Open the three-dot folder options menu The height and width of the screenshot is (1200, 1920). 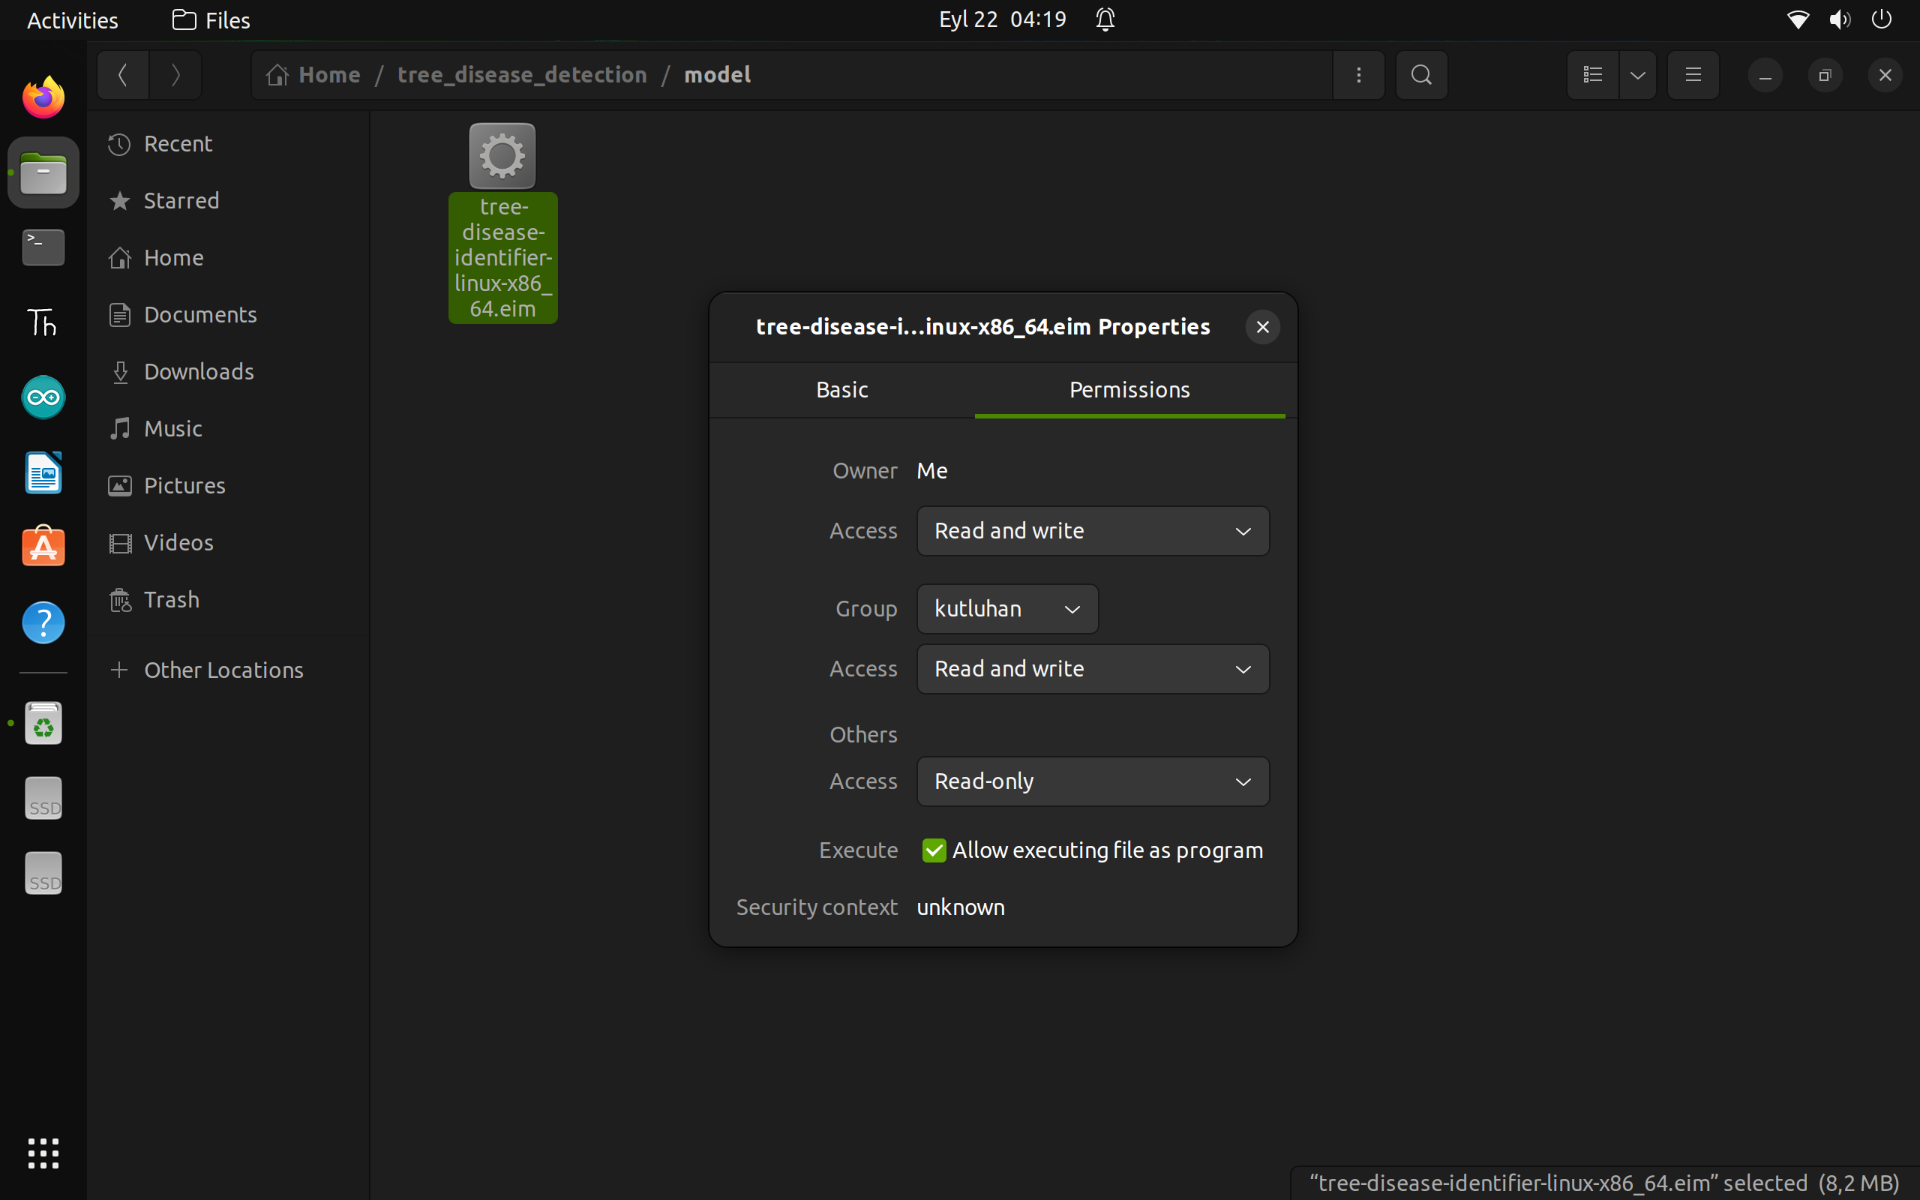point(1358,75)
